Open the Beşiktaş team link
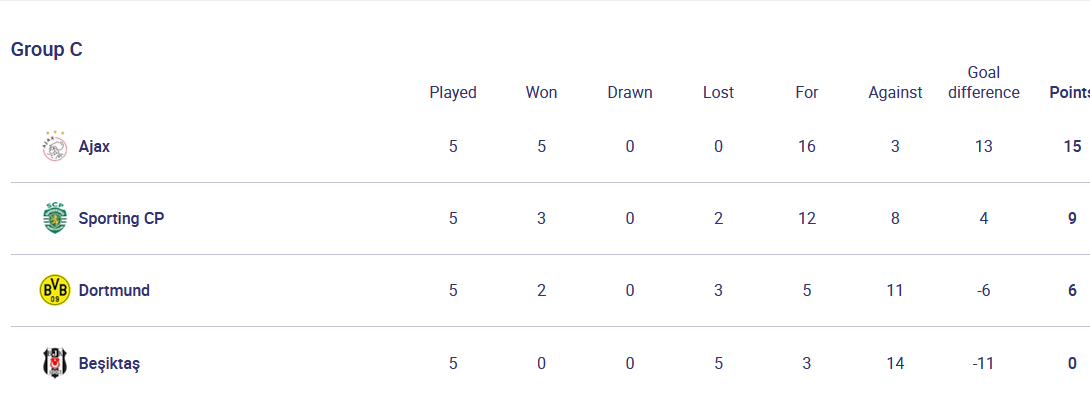 (109, 363)
